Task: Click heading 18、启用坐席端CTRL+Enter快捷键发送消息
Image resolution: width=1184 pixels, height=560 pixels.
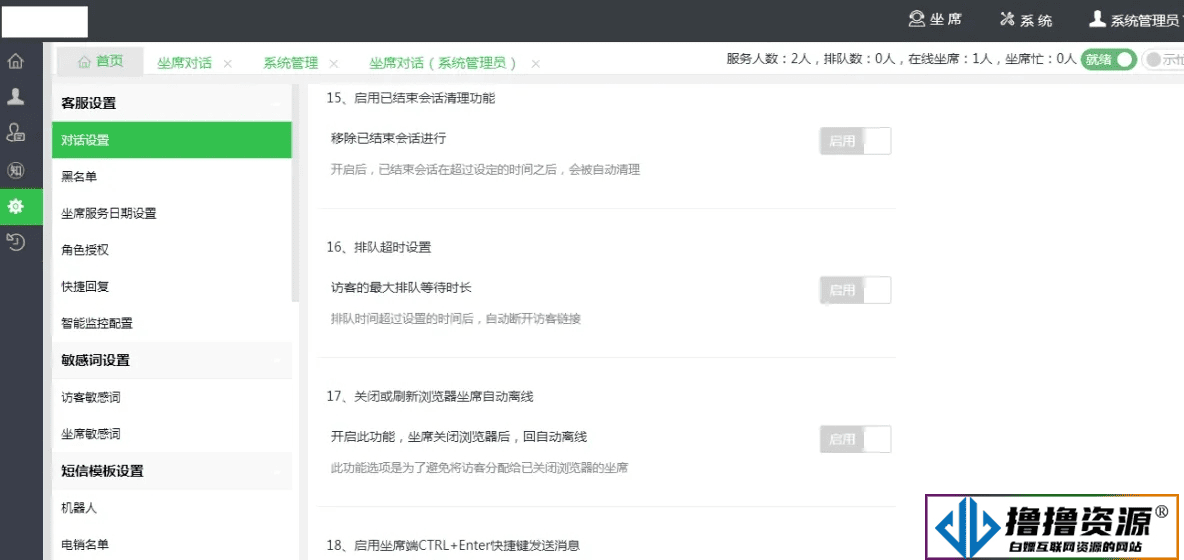Action: coord(453,545)
